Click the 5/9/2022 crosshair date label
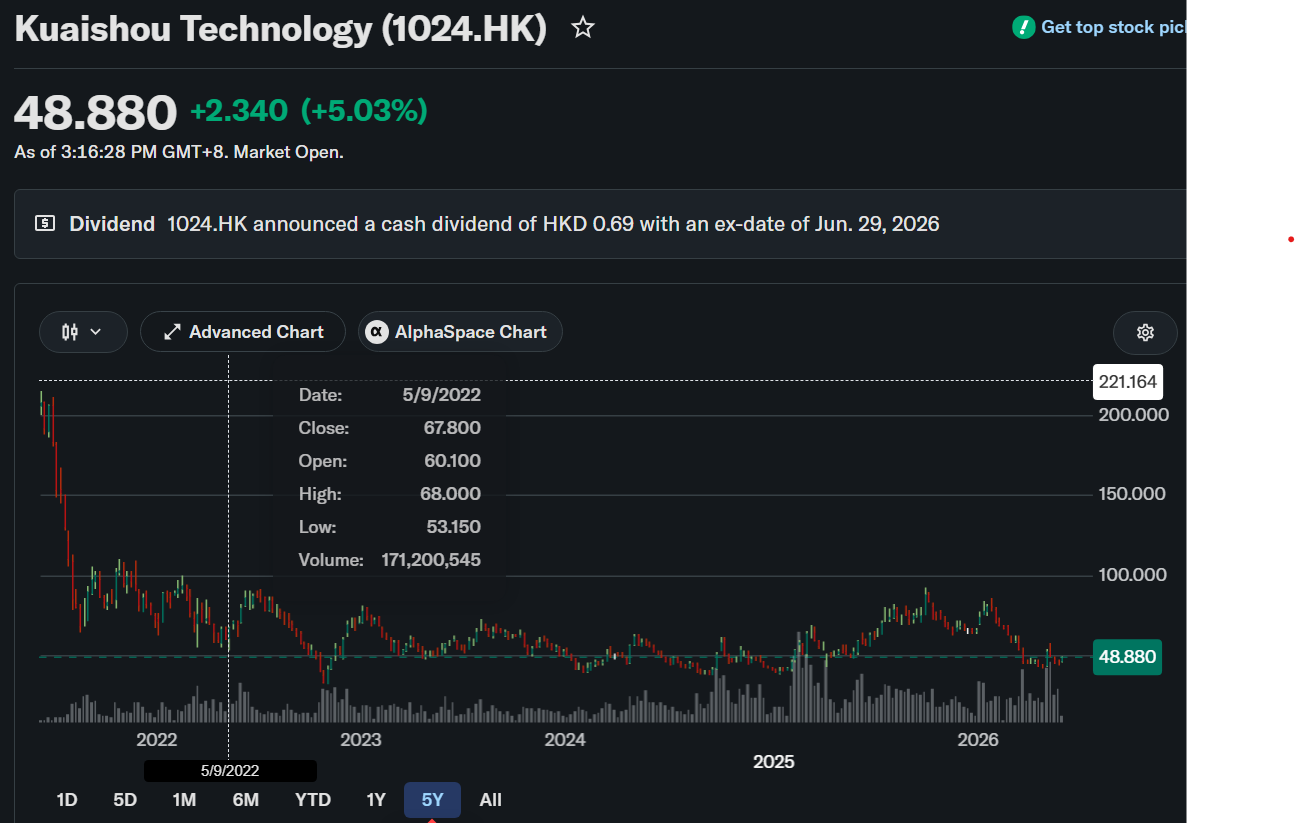The height and width of the screenshot is (823, 1295). click(x=230, y=771)
